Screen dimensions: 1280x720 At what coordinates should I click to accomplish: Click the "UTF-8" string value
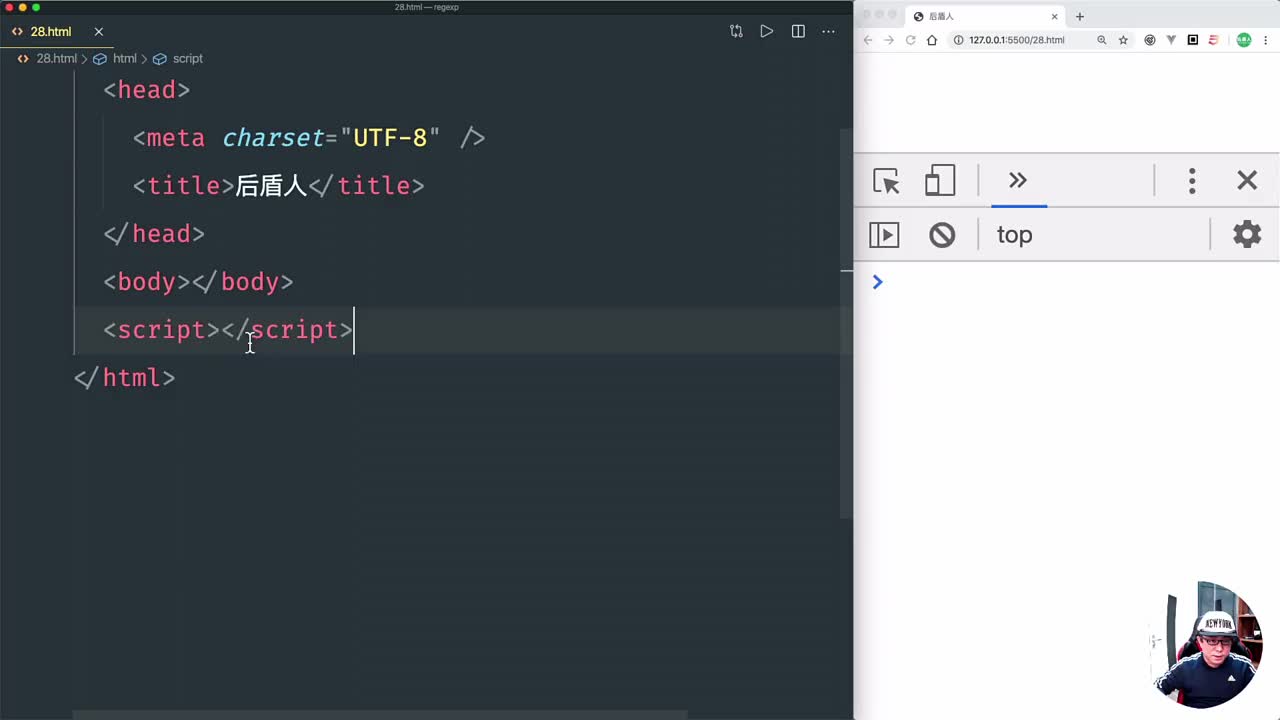point(390,138)
